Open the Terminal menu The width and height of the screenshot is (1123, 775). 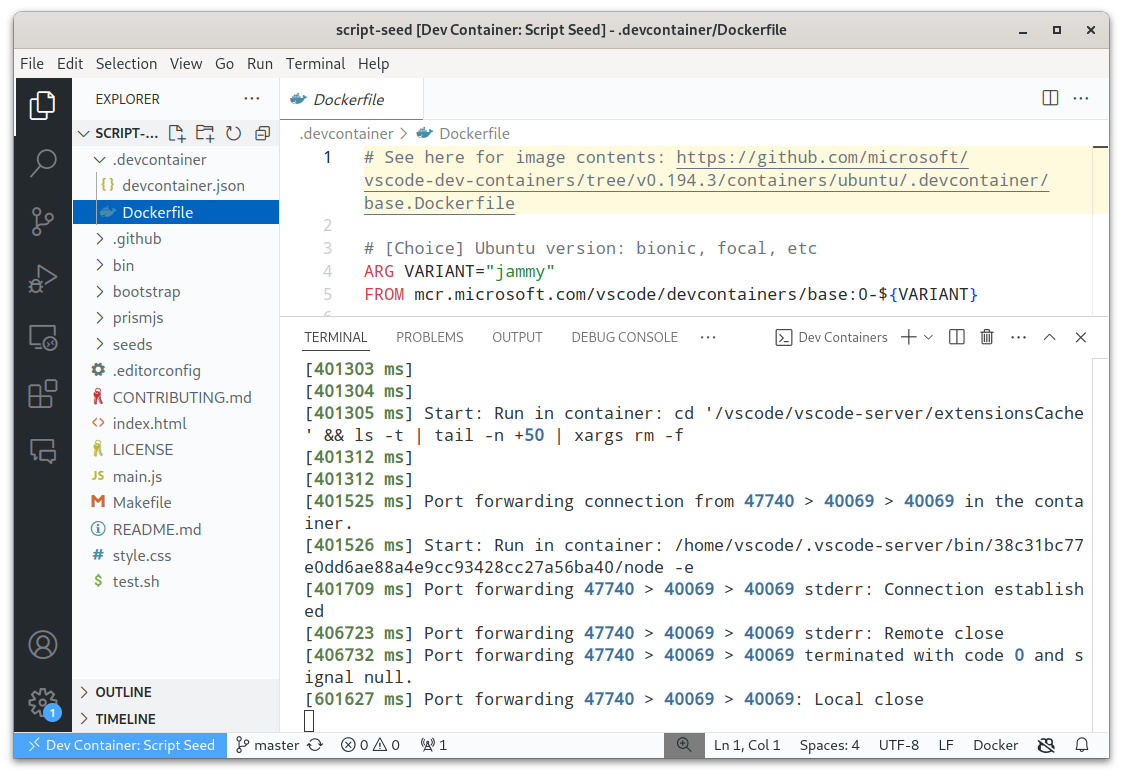click(315, 64)
